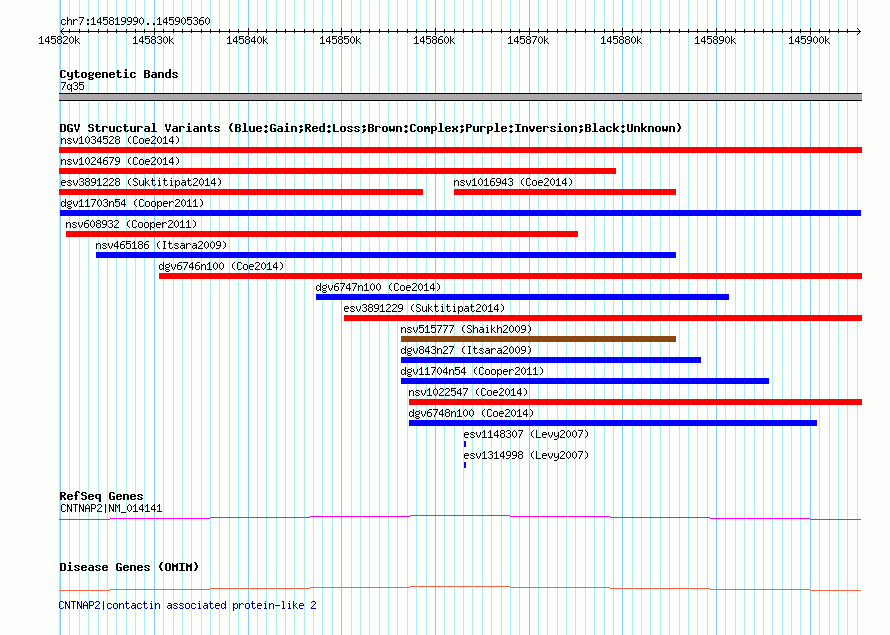
Task: Click the esv1314998 (Levy2007) label
Action: point(526,455)
